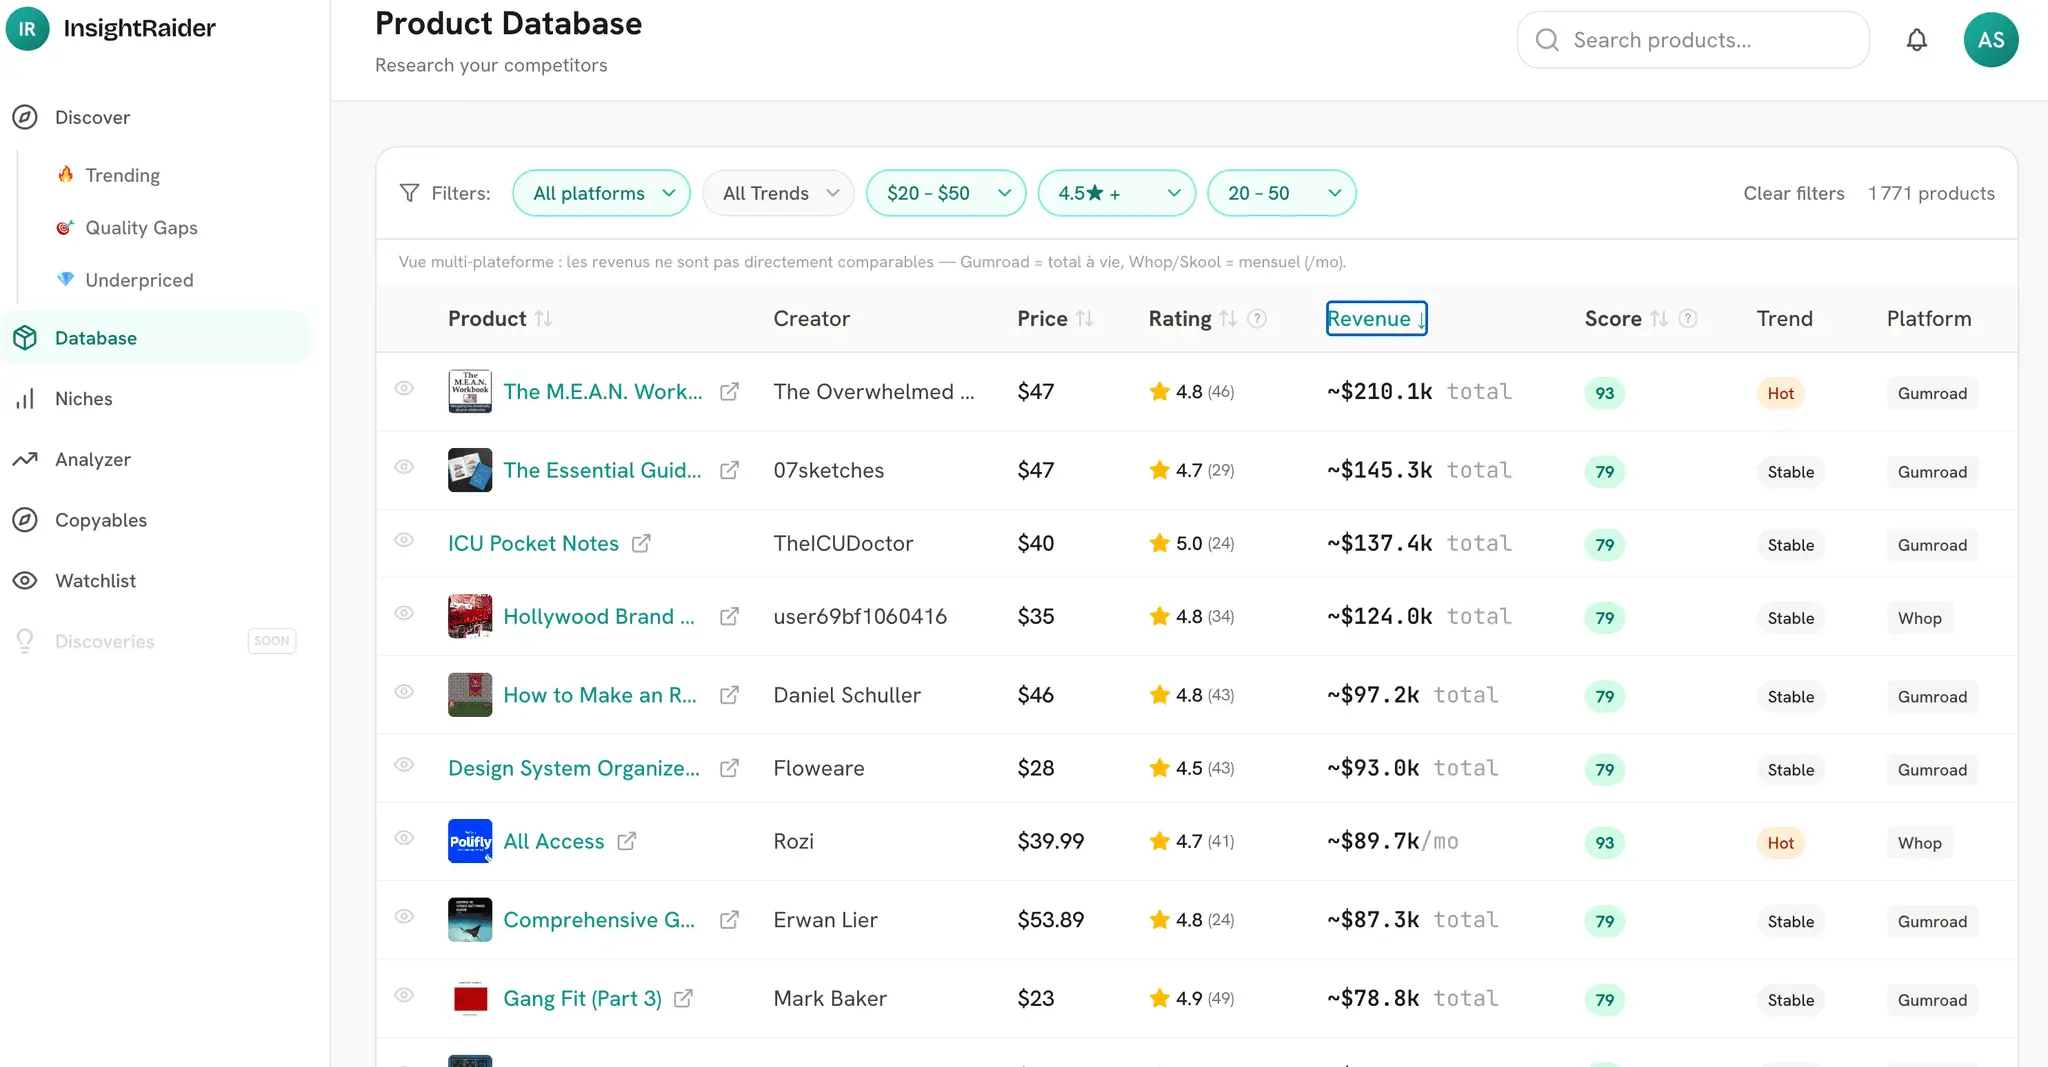Open the 4.5★ + rating dropdown

[x=1117, y=193]
